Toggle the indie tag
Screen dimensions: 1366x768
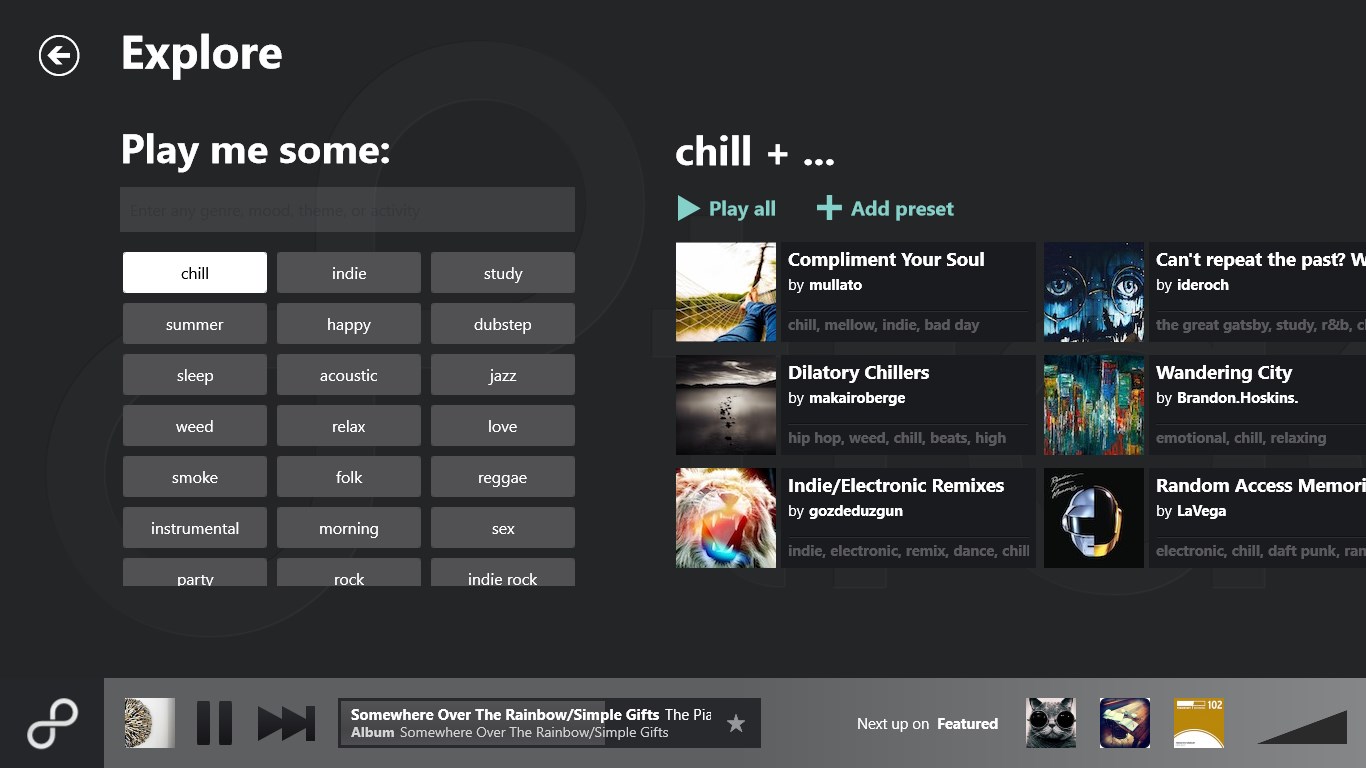coord(349,273)
